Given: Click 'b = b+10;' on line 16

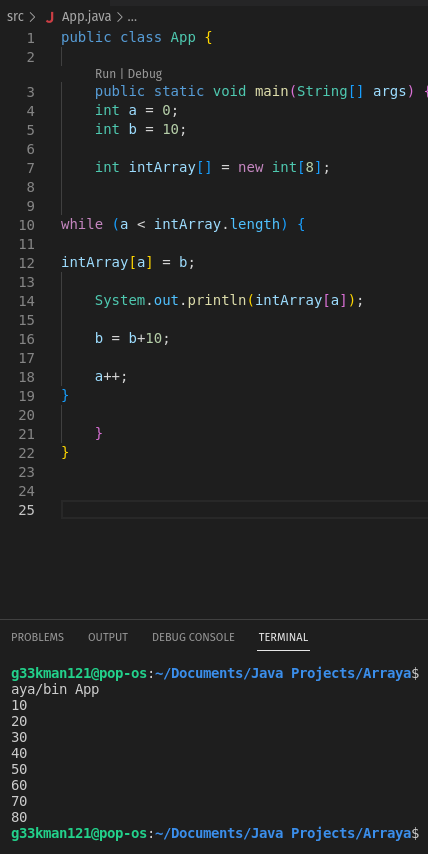Looking at the screenshot, I should pyautogui.click(x=132, y=338).
